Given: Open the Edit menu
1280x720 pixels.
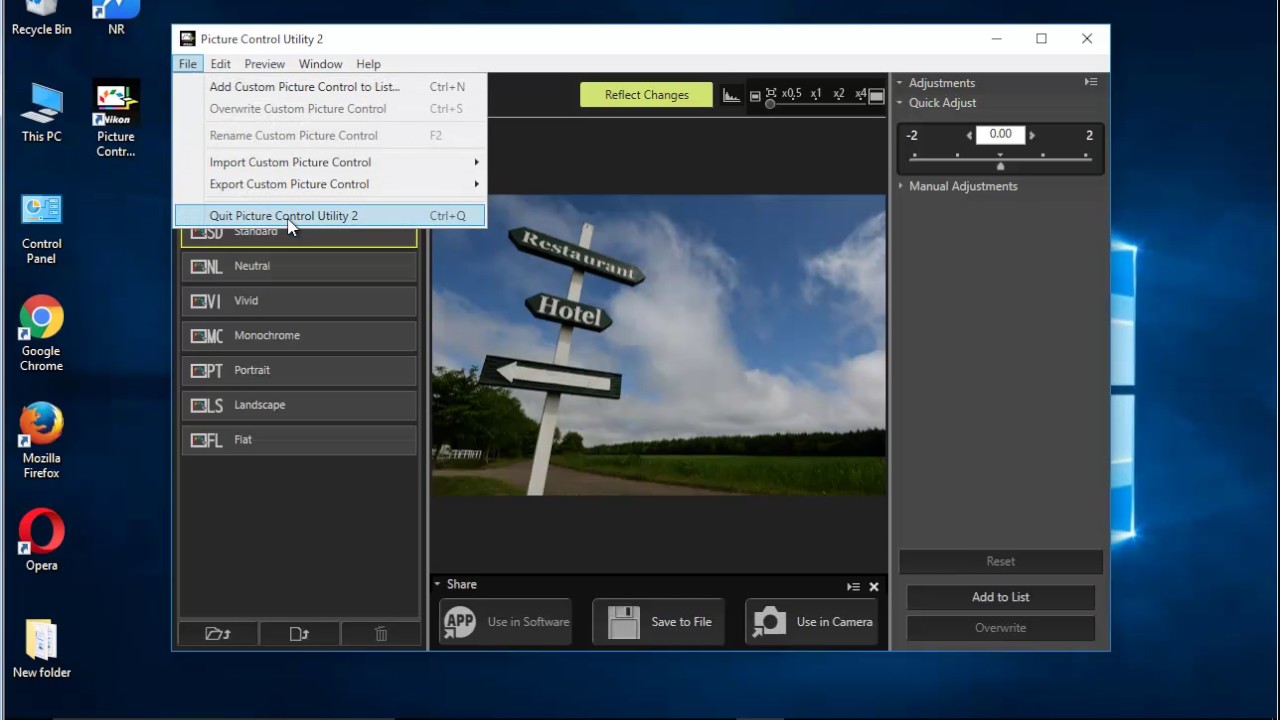Looking at the screenshot, I should 221,64.
